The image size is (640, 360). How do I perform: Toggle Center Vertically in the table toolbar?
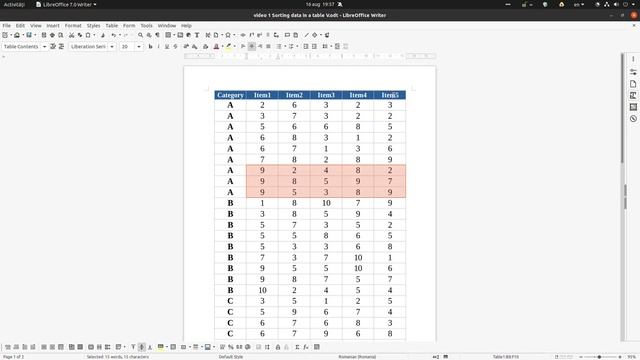pos(142,347)
